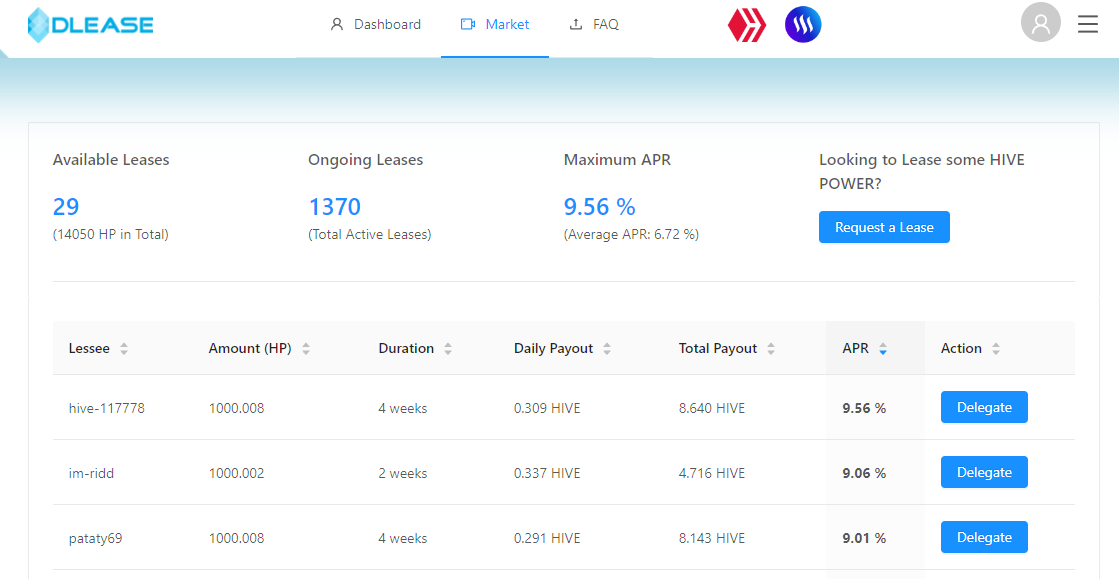Click lessee name hive-117778

click(x=106, y=408)
